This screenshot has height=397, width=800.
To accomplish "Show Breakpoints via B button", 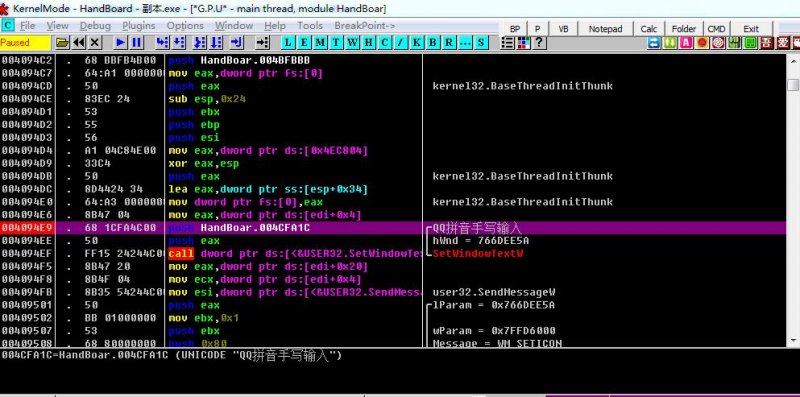I will tap(433, 42).
